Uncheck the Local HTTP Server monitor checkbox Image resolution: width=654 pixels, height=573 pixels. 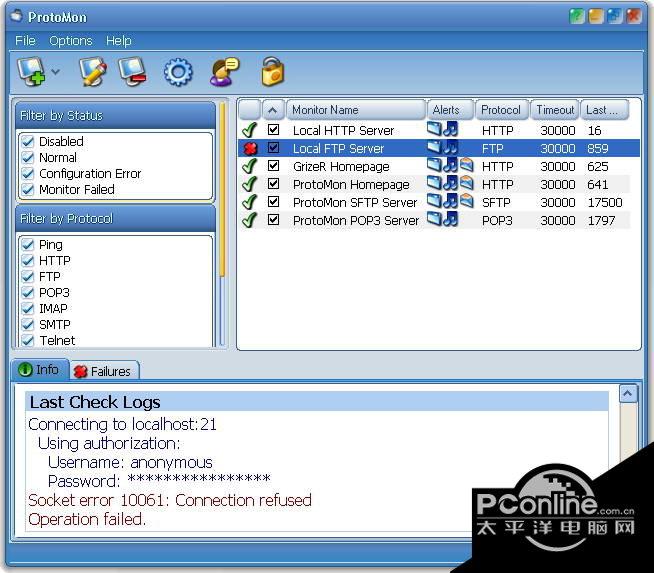click(x=273, y=130)
